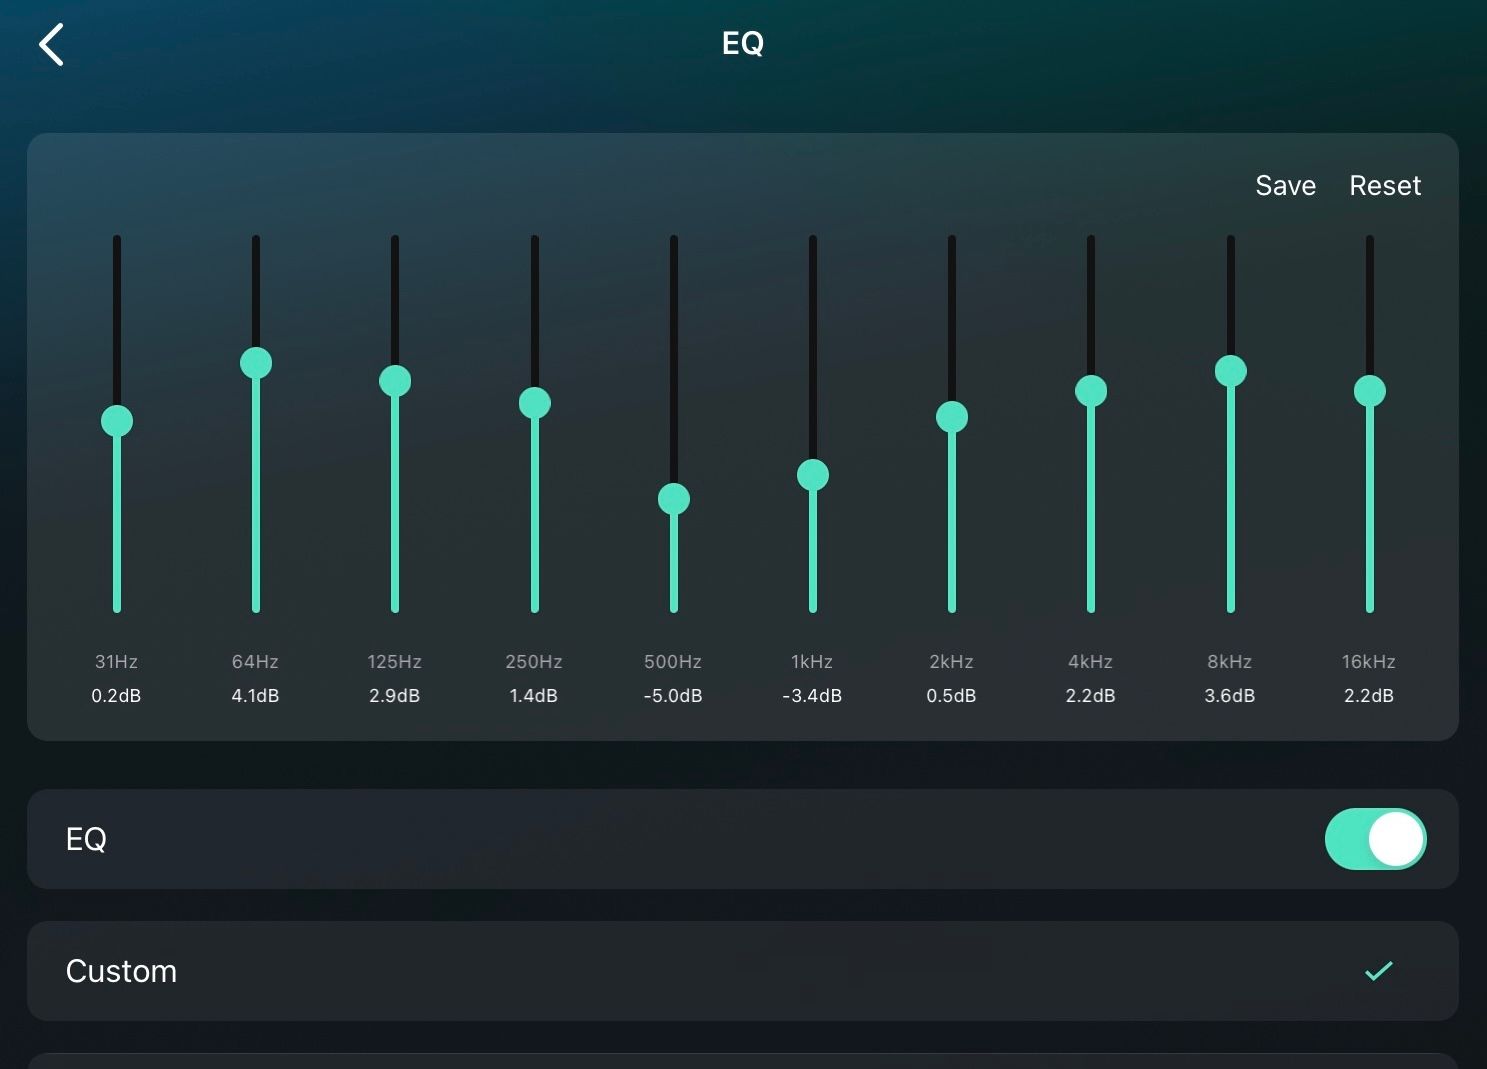
Task: Click the 2kHz band handle
Action: click(x=952, y=417)
